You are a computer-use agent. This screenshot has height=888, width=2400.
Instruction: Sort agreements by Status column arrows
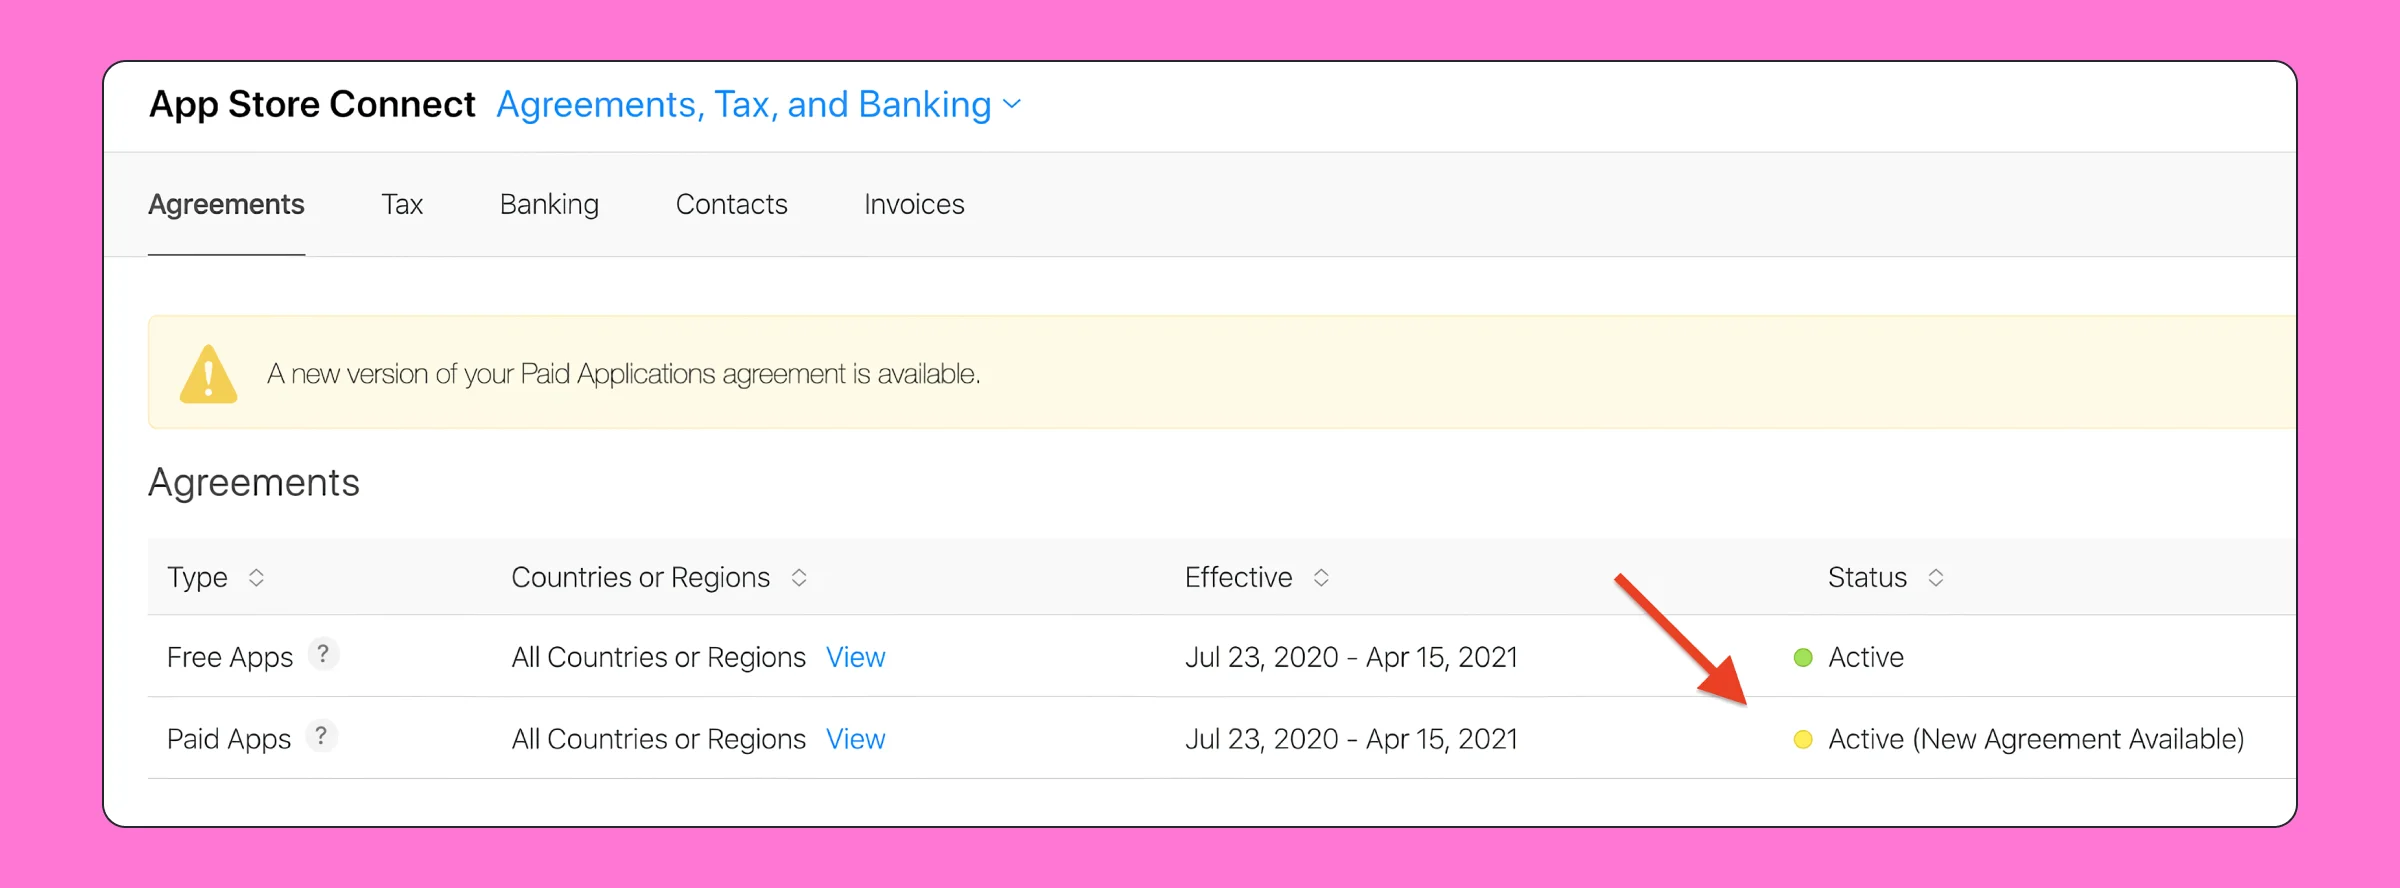point(1936,578)
